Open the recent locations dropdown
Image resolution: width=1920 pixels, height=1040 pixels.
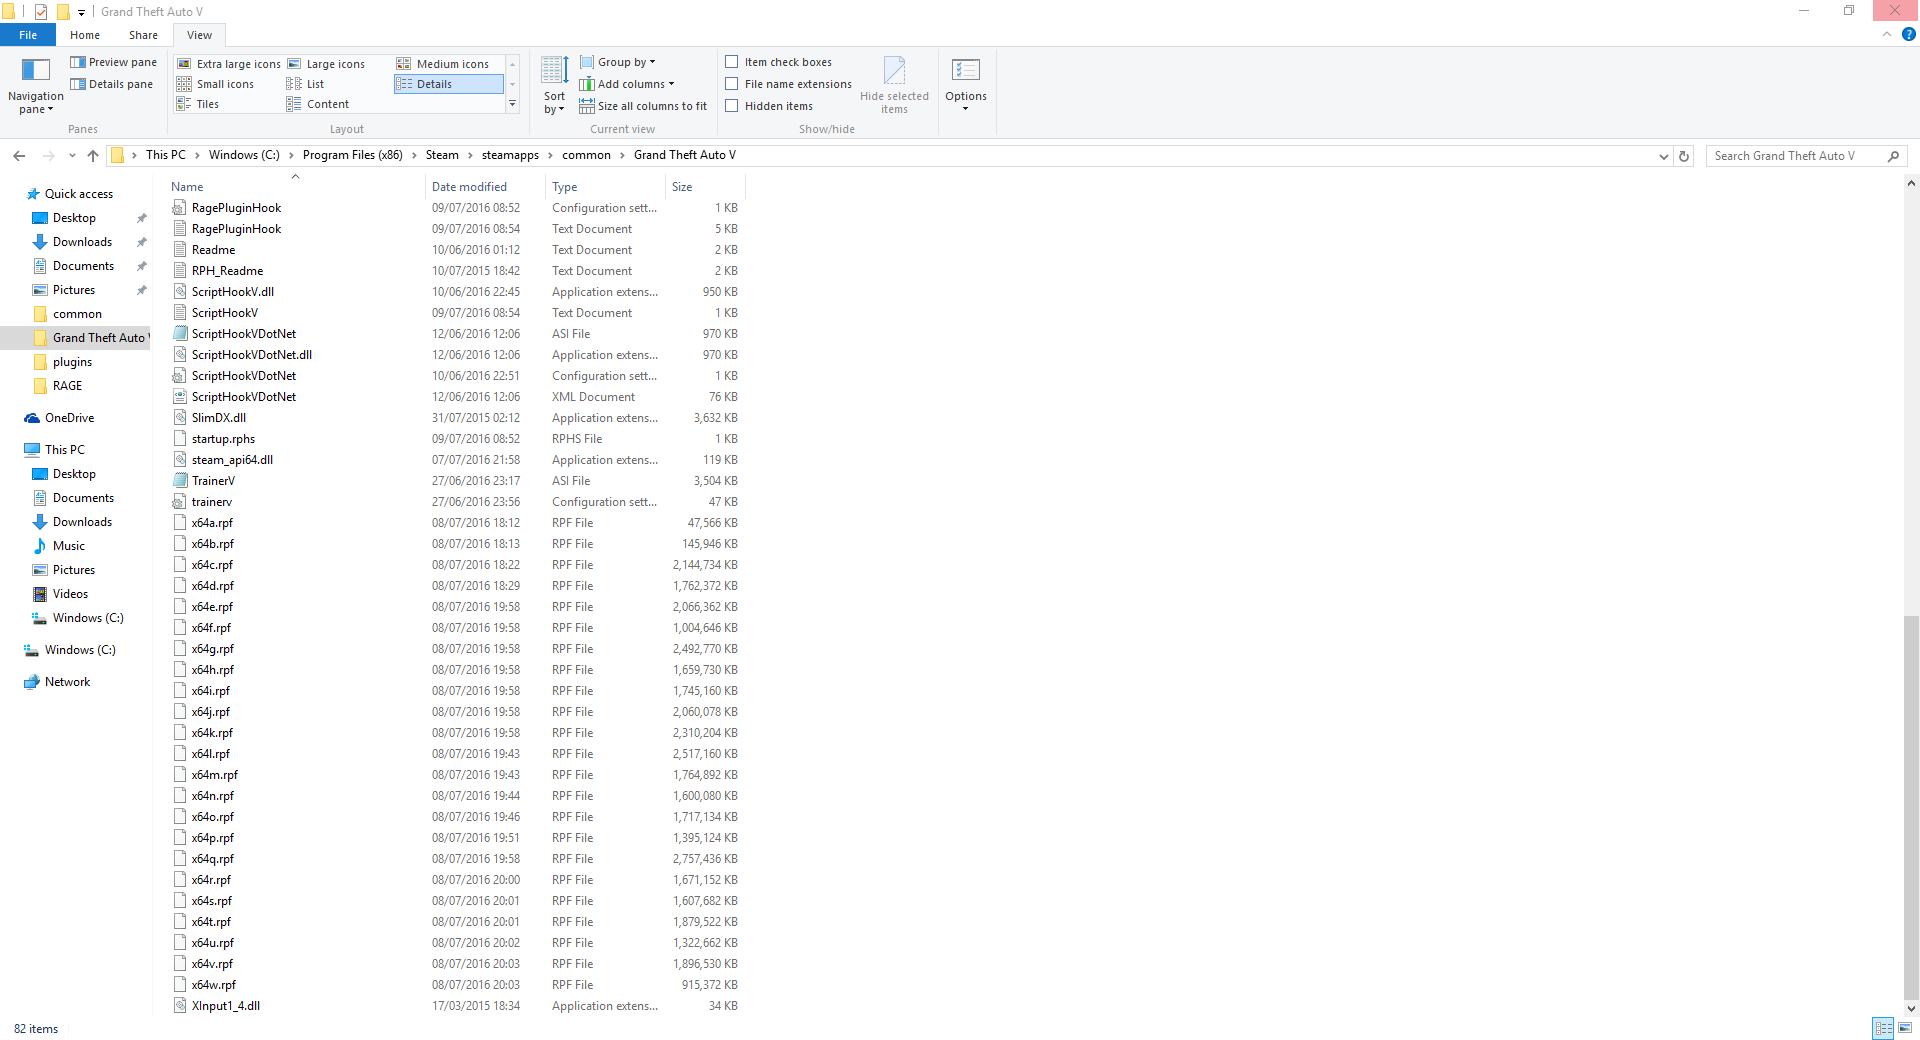pyautogui.click(x=72, y=156)
